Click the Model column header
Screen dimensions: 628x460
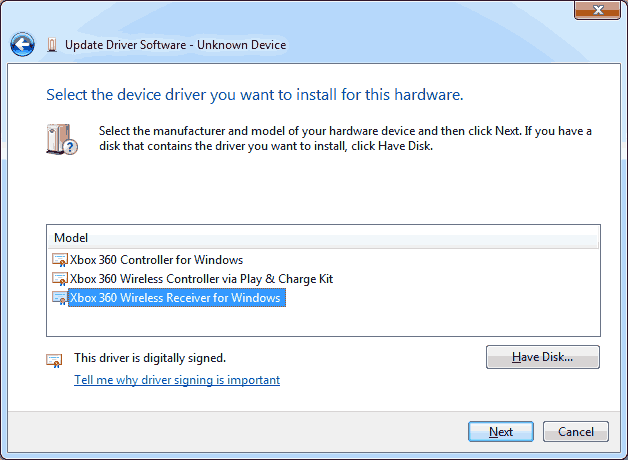323,238
